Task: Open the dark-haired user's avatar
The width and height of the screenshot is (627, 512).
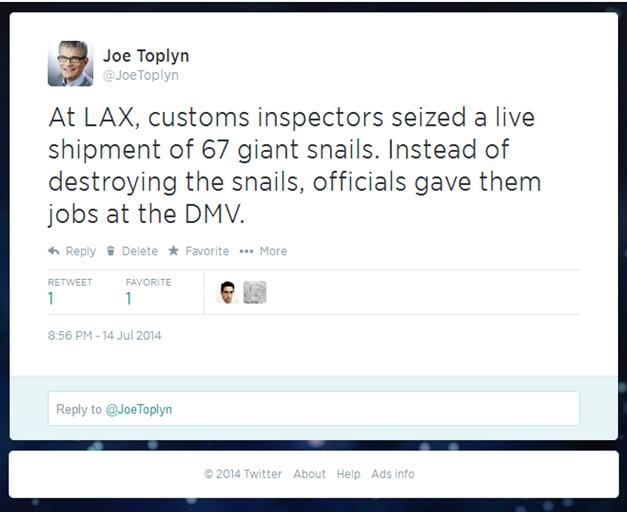Action: click(x=228, y=292)
